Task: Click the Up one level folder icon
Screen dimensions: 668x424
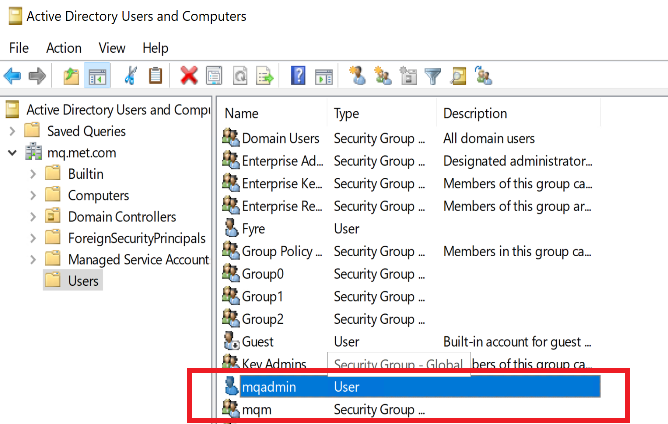Action: tap(71, 76)
